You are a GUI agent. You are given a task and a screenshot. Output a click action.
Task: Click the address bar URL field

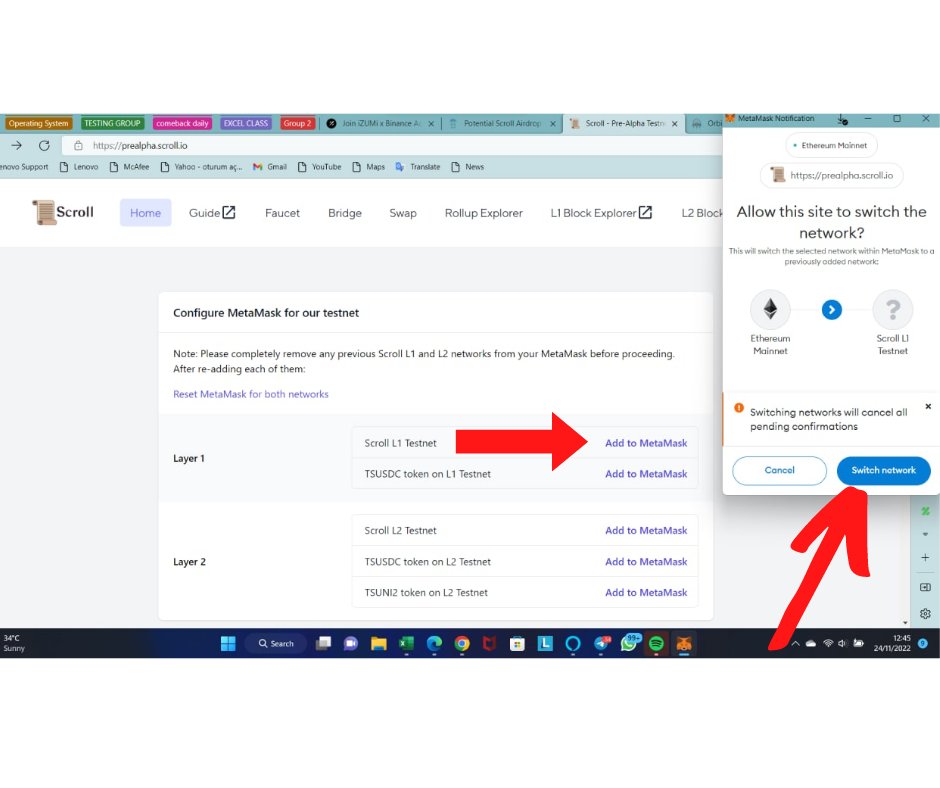390,145
